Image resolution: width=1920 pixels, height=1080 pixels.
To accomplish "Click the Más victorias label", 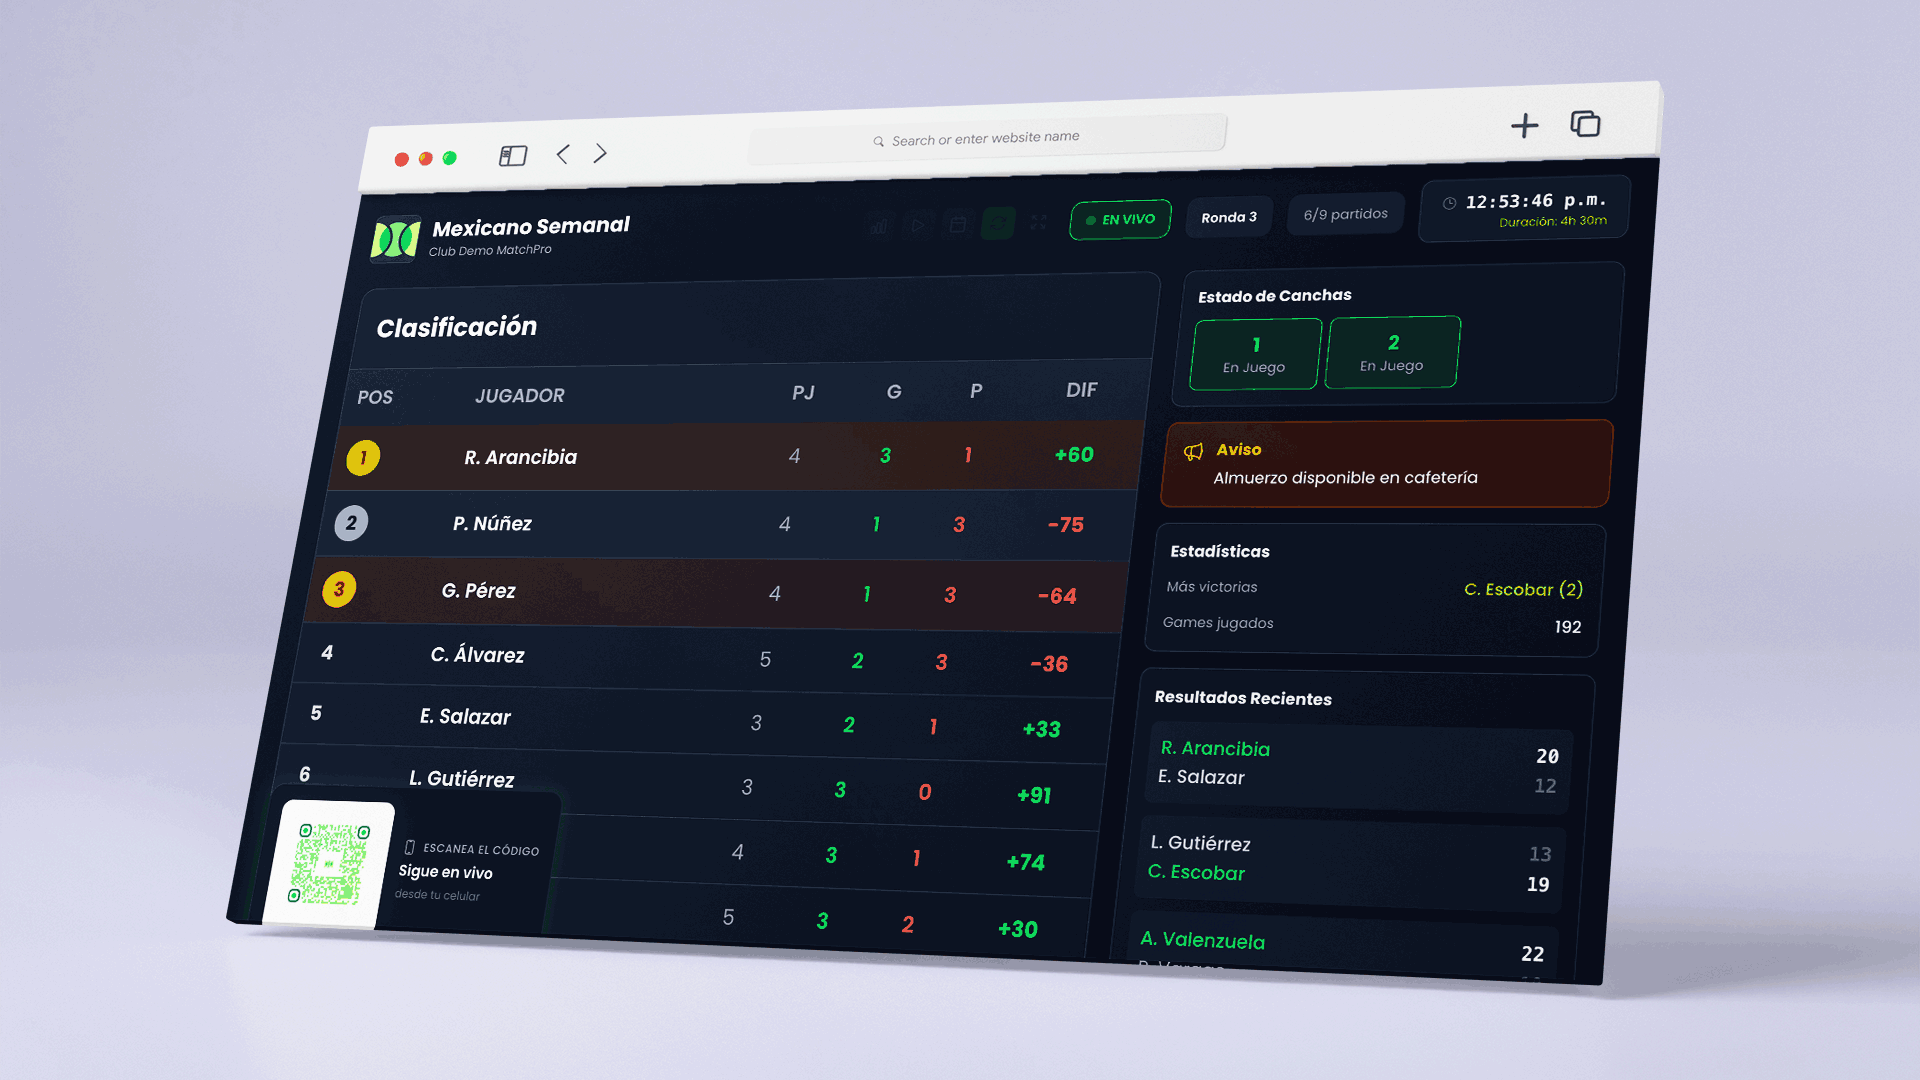I will tap(1212, 587).
